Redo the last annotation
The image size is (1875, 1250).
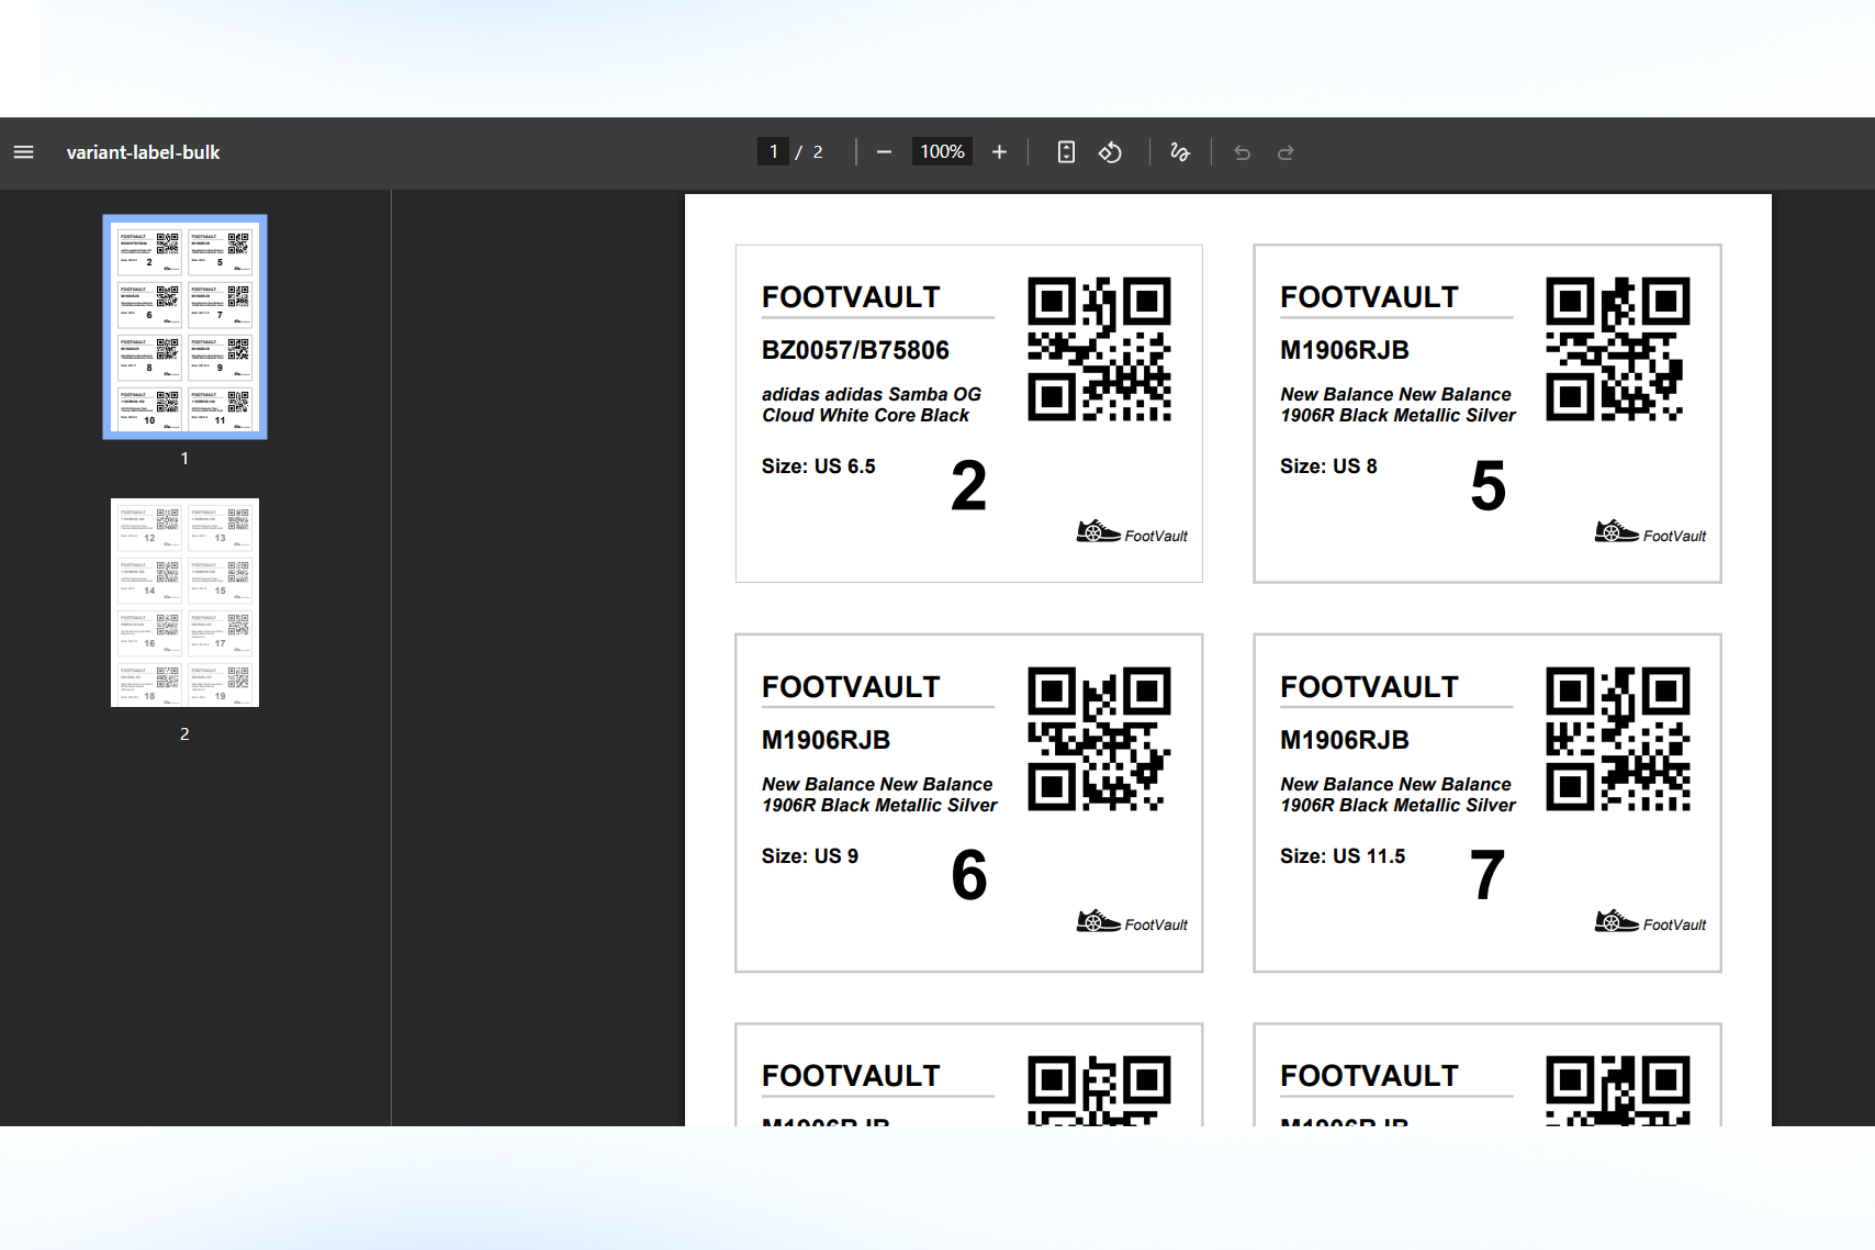1285,152
